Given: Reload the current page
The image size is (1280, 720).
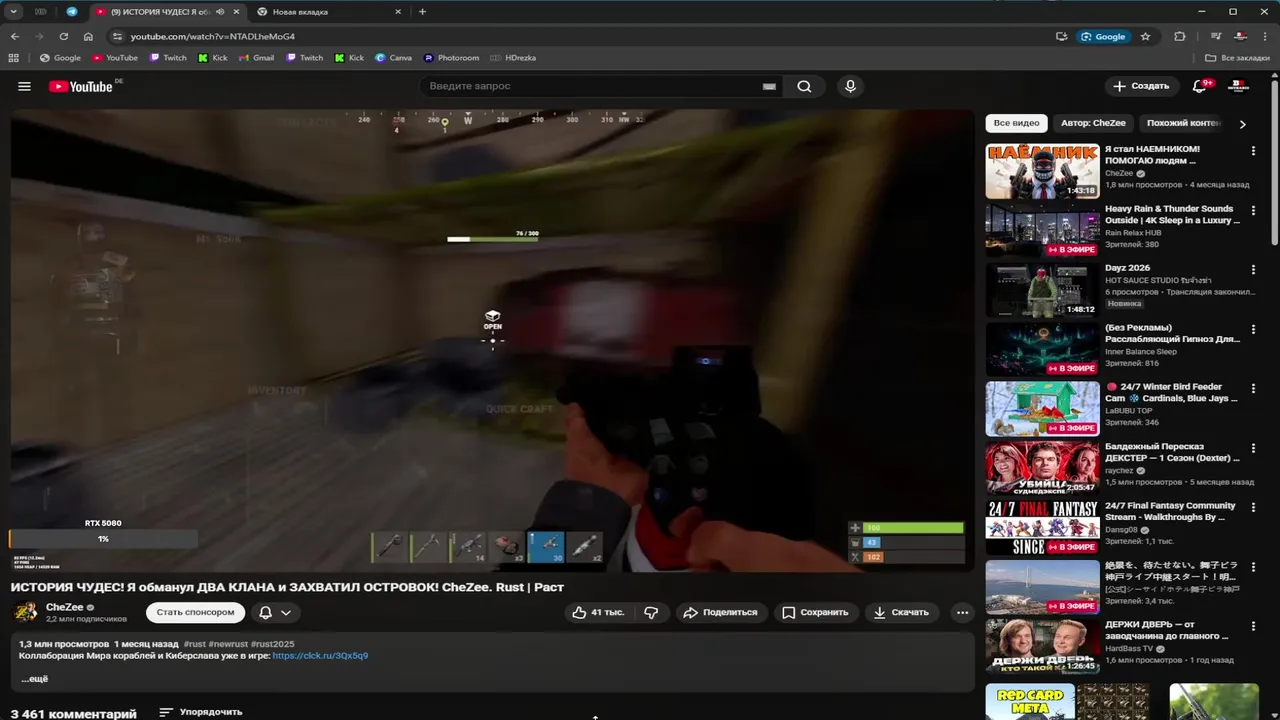Looking at the screenshot, I should 64,36.
